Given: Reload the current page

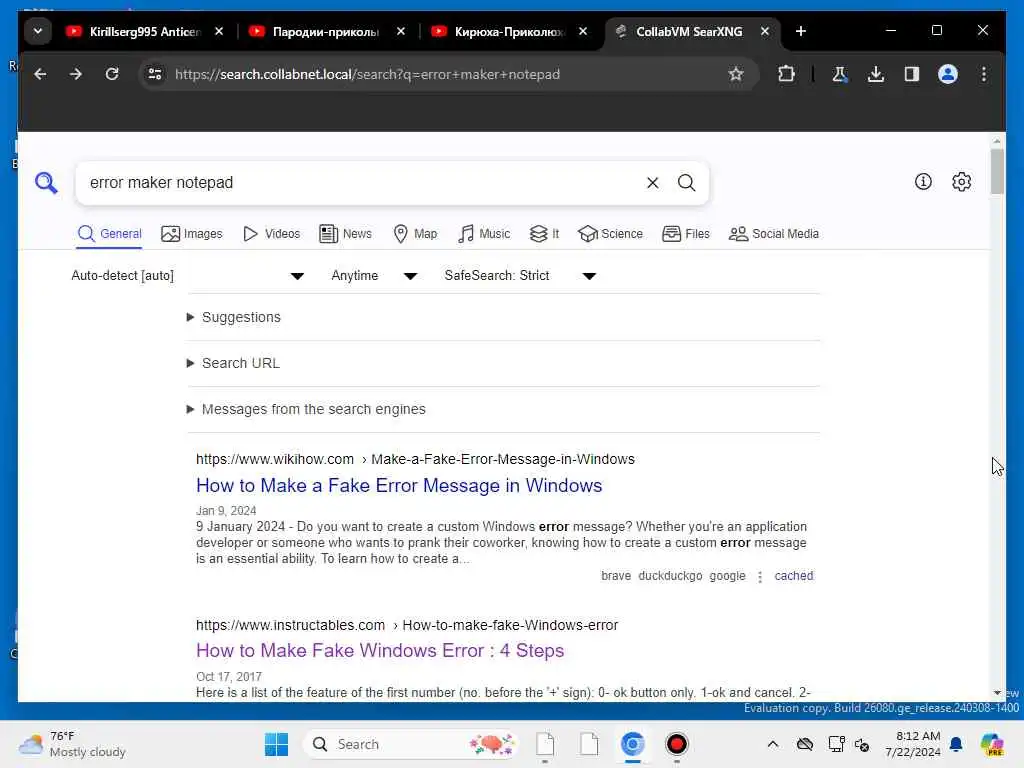Looking at the screenshot, I should [112, 74].
